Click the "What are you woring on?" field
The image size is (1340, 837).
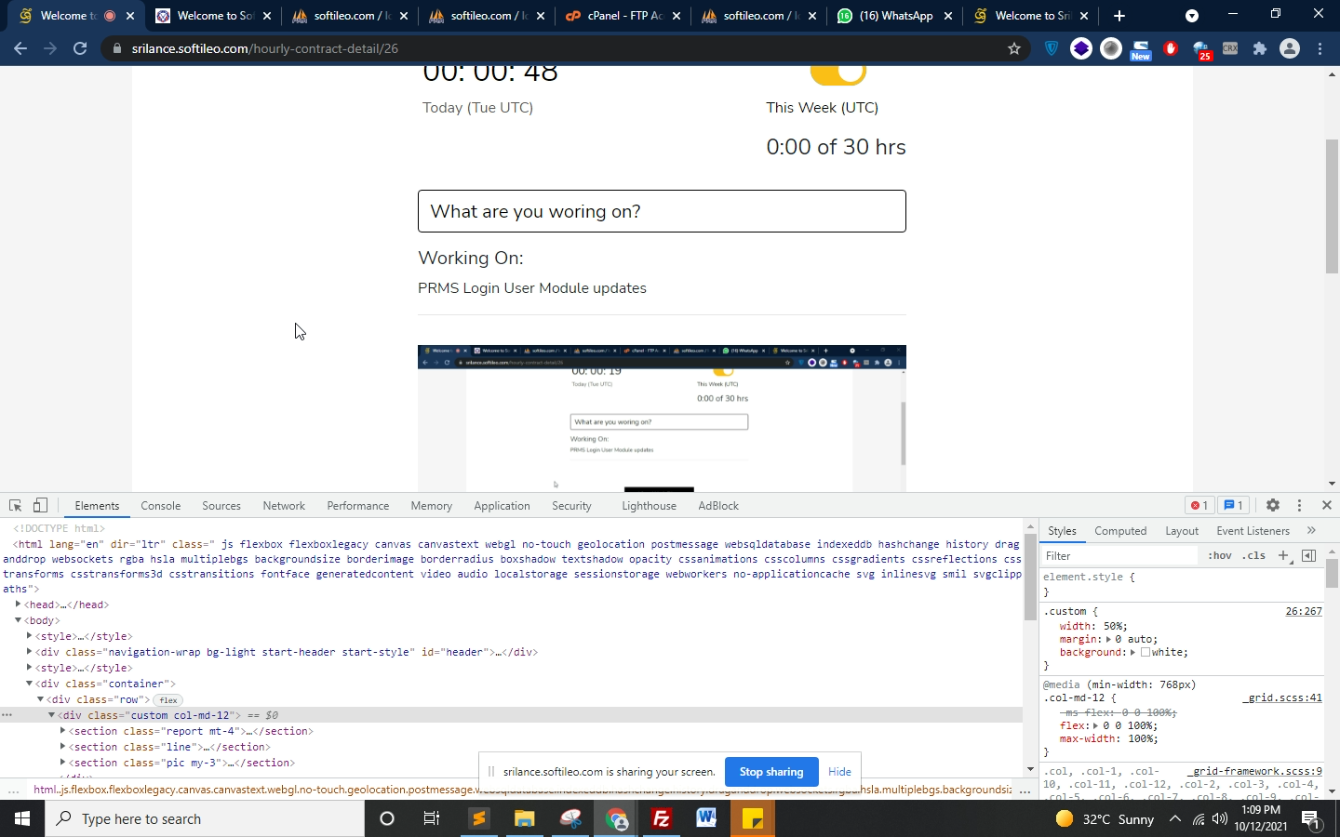tap(662, 211)
